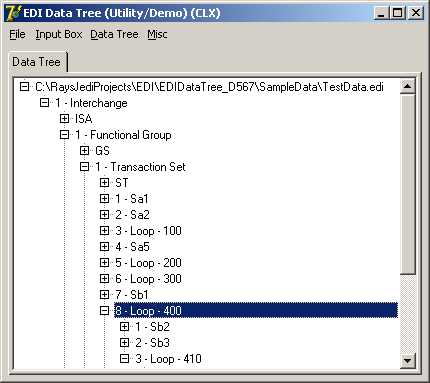Select the '3 - Loop - 410' row
This screenshot has height=383, width=430.
[168, 359]
